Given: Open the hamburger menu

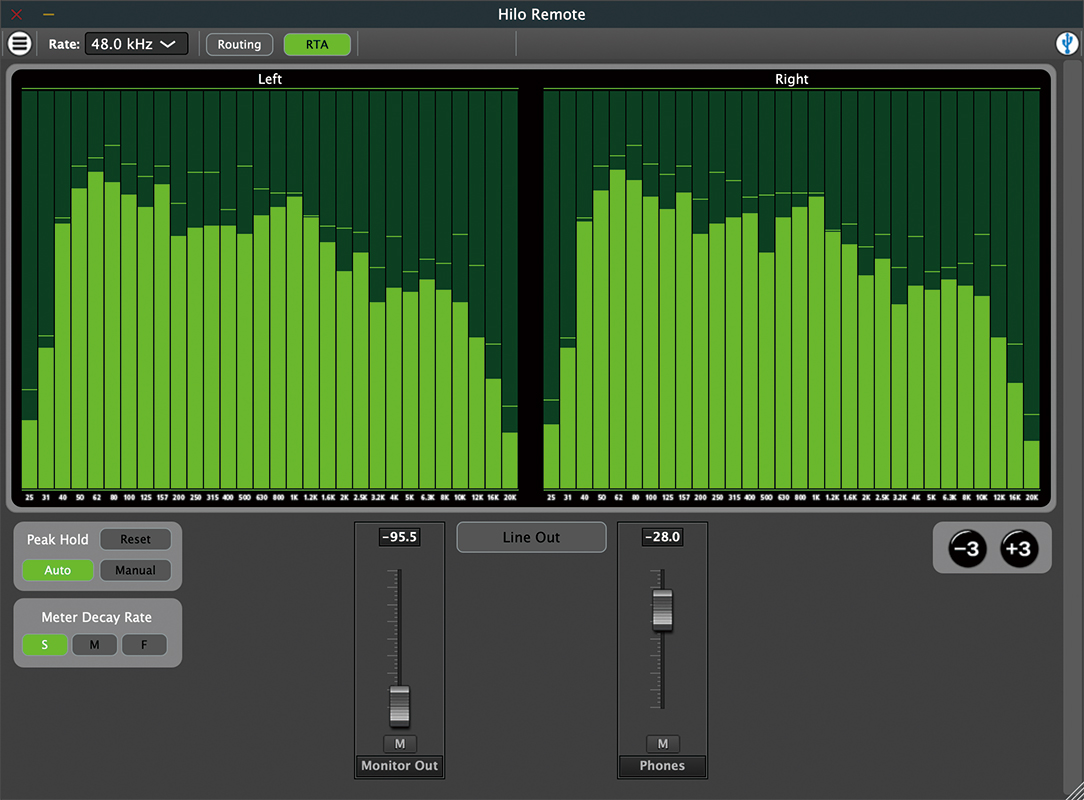Looking at the screenshot, I should tap(19, 44).
